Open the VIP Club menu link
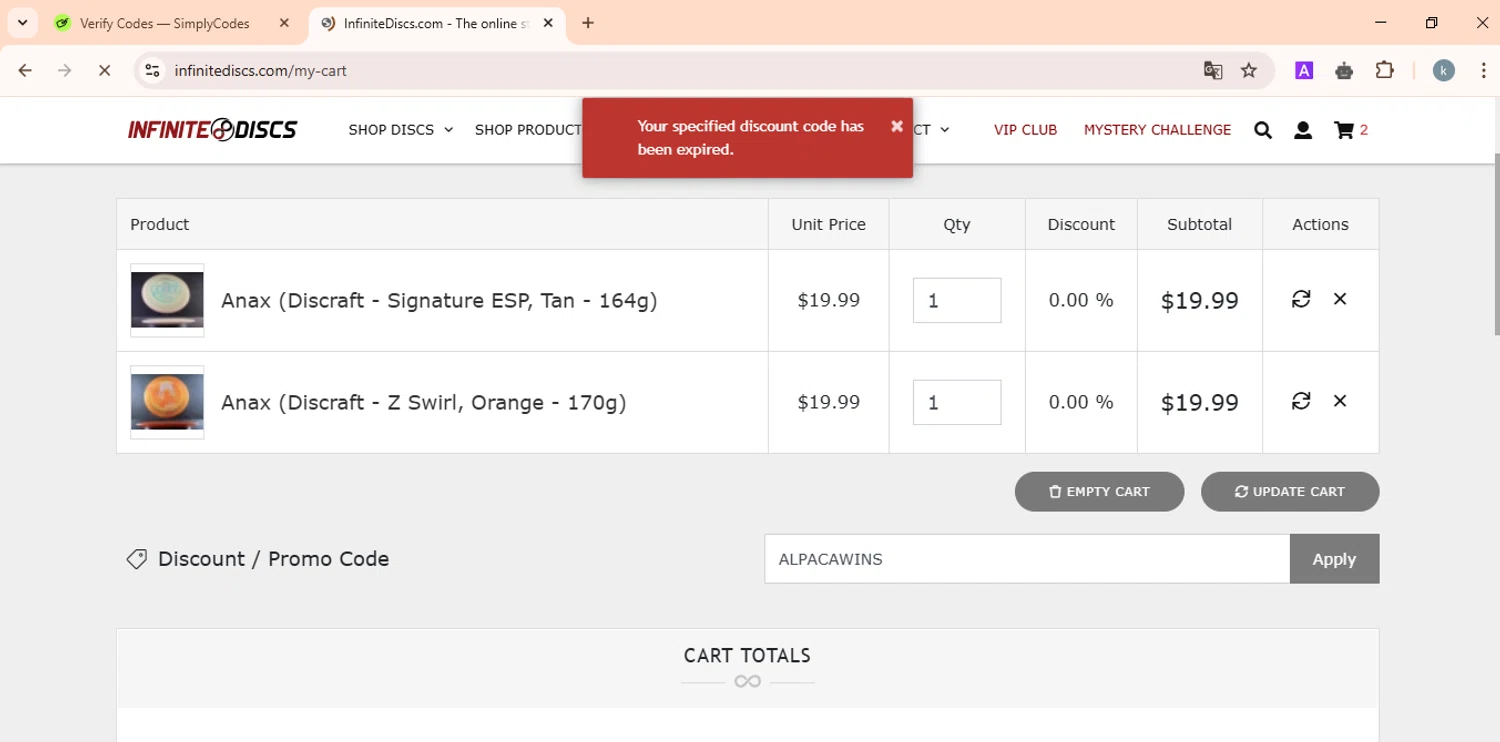 1025,130
